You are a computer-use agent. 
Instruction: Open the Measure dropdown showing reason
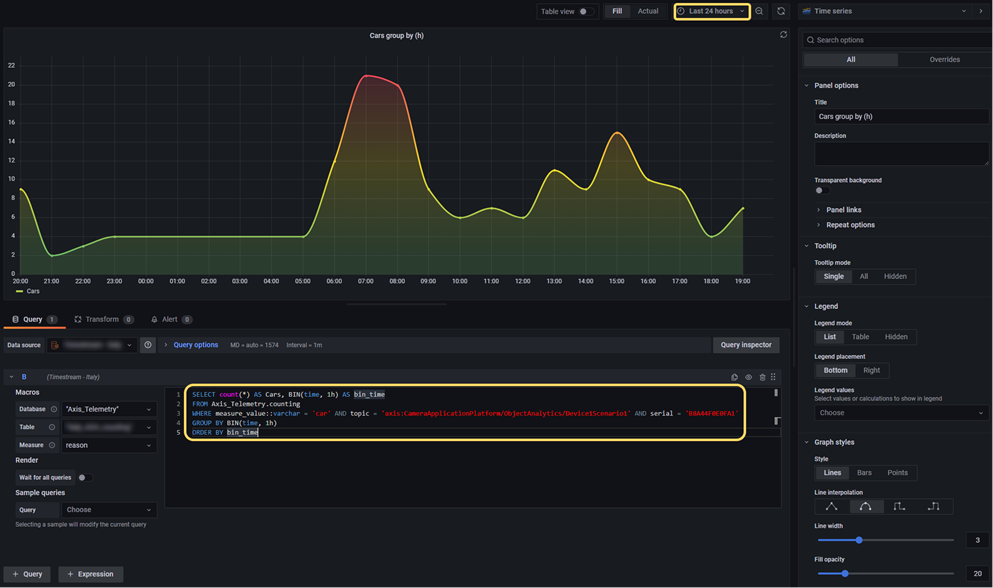coord(108,445)
